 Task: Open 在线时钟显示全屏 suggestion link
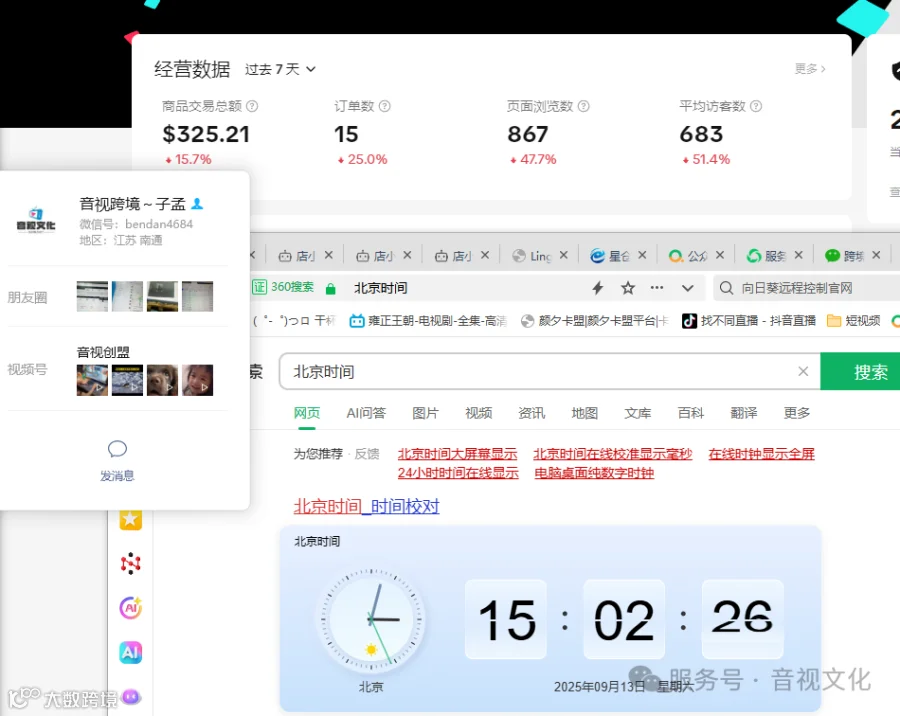tap(762, 454)
